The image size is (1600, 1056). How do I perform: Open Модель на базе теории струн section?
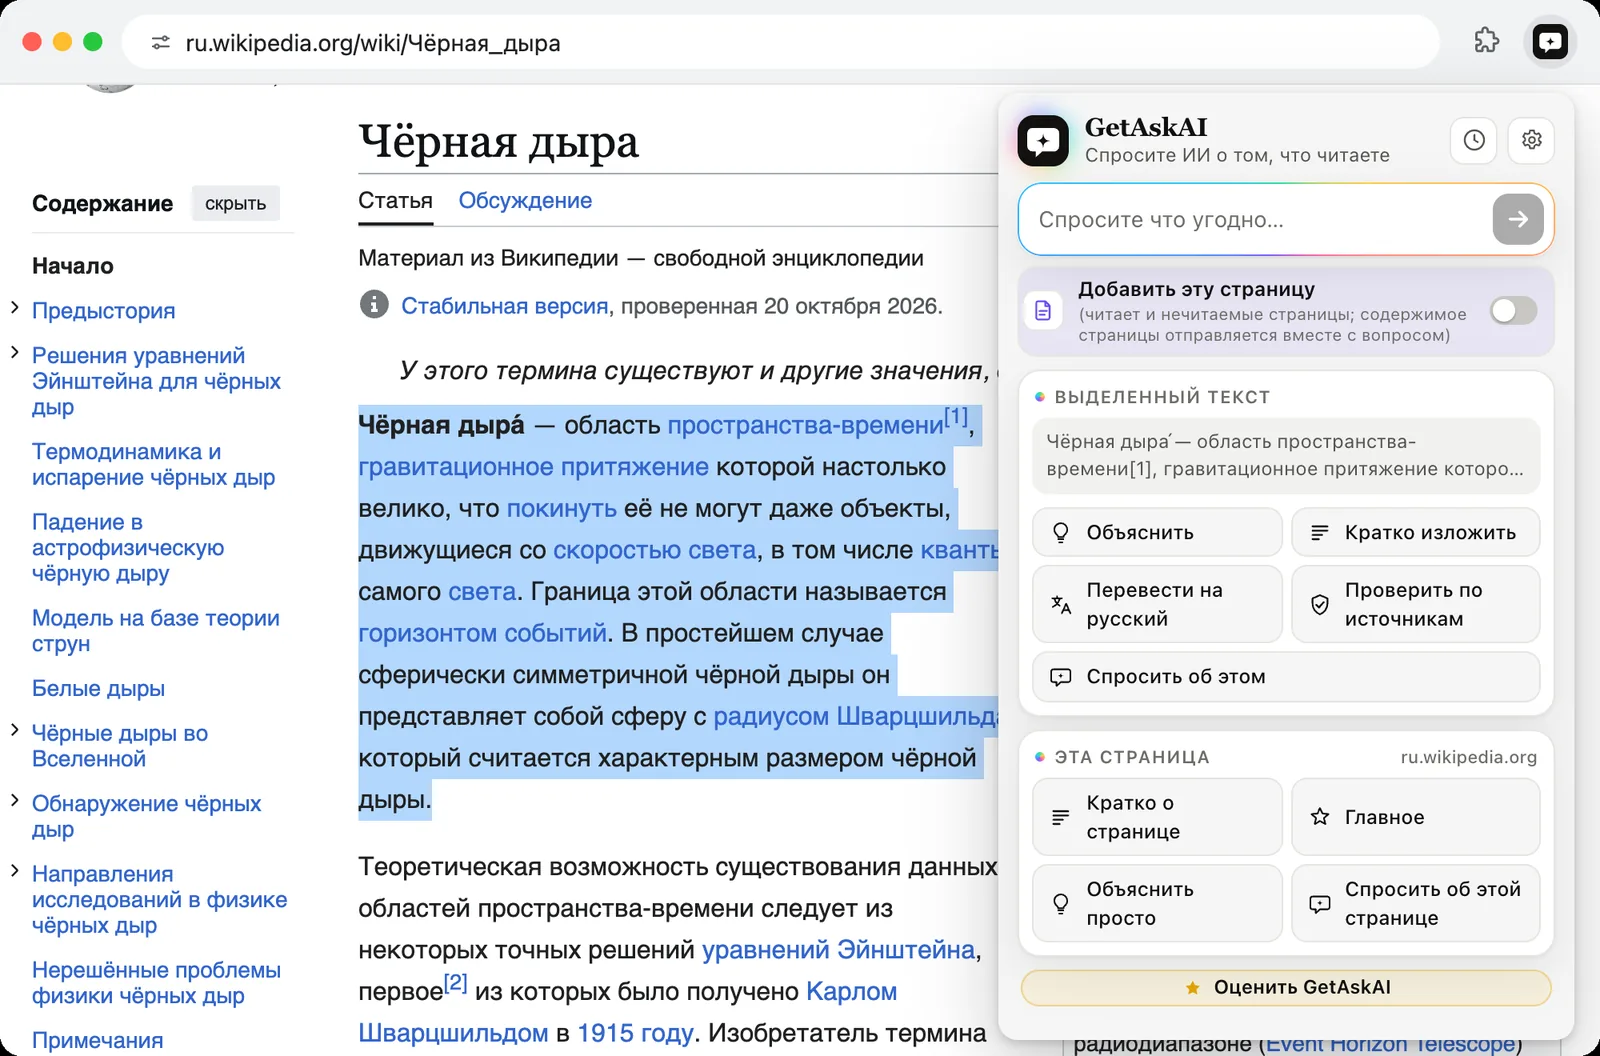click(156, 631)
